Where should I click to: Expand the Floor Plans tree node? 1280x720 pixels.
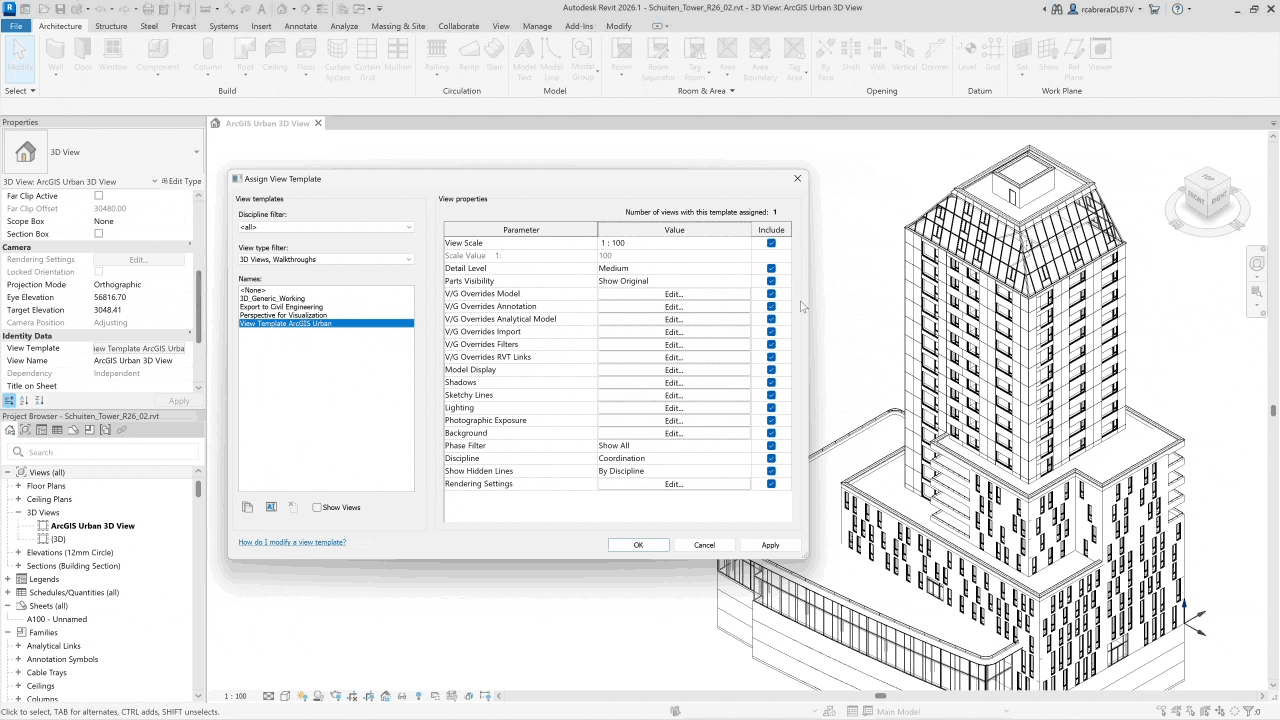[x=18, y=486]
